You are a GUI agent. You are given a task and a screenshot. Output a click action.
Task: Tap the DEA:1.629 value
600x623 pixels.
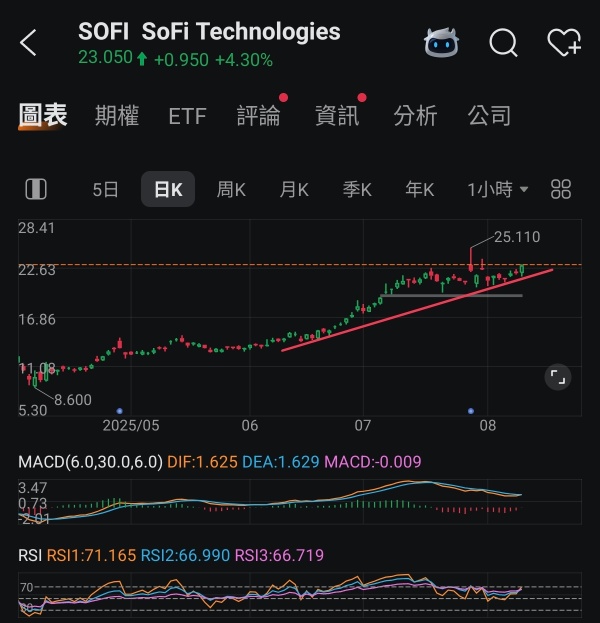tap(281, 462)
